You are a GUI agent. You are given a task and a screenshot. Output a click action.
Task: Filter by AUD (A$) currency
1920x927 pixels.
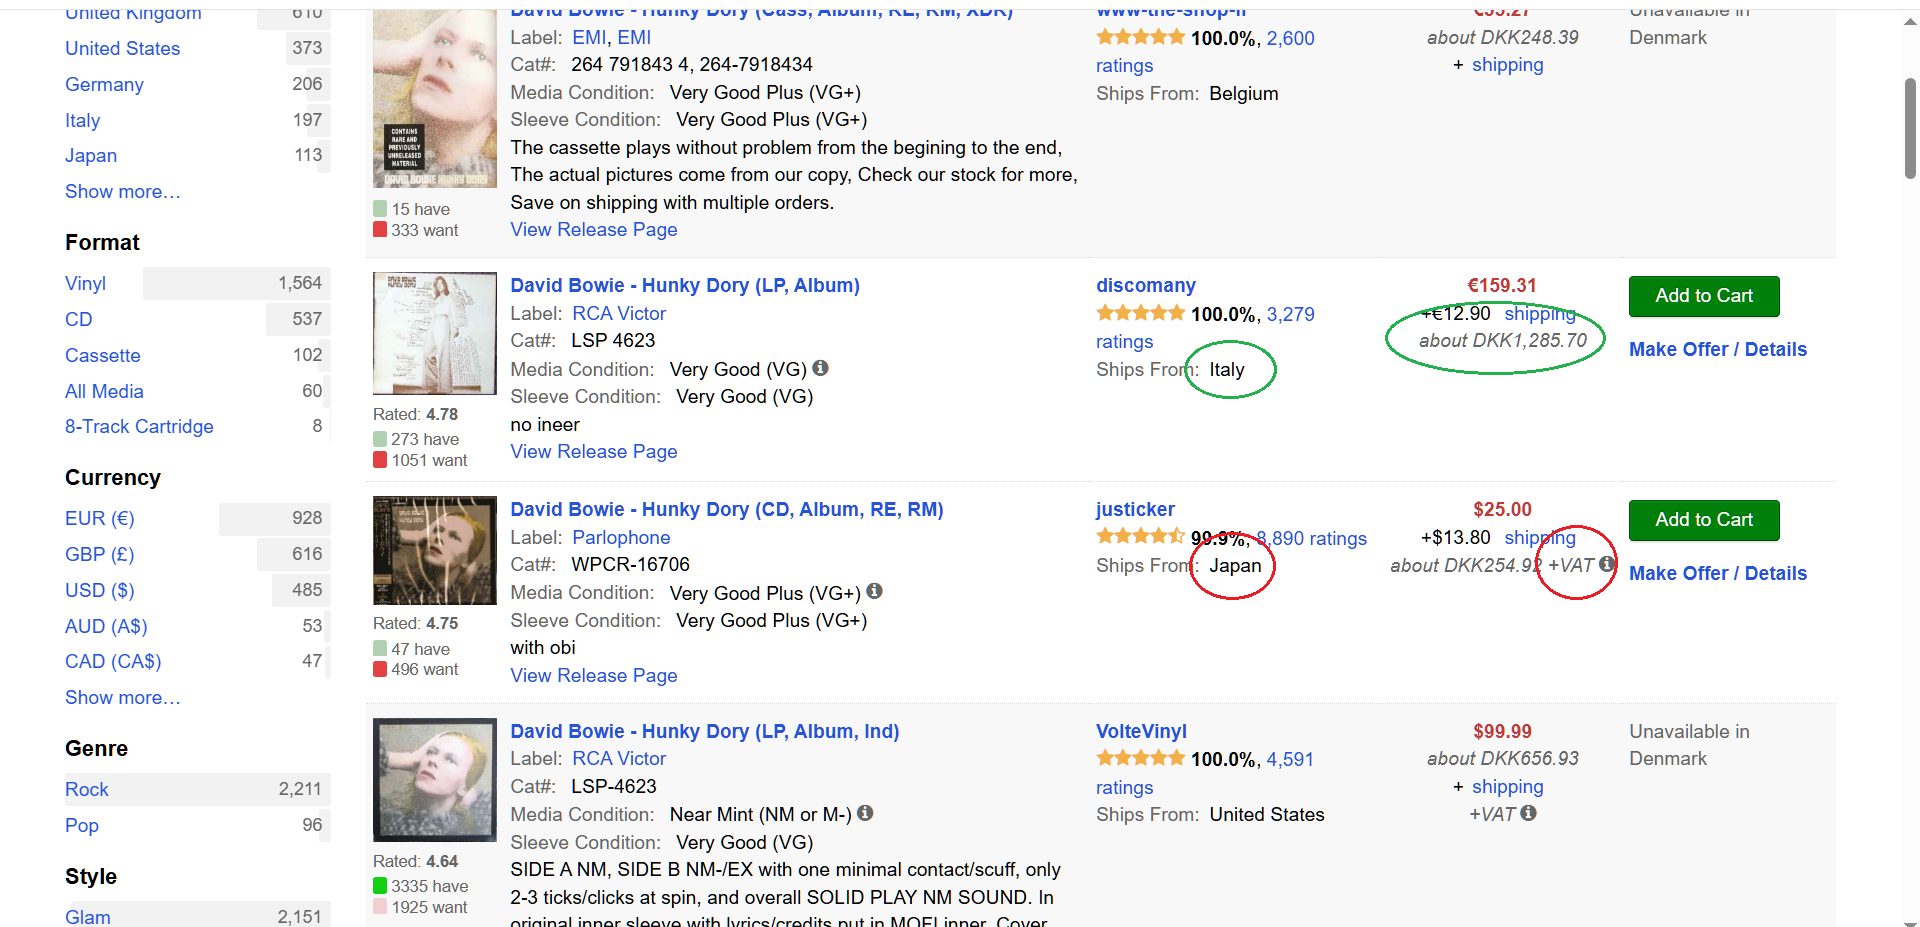pyautogui.click(x=106, y=626)
